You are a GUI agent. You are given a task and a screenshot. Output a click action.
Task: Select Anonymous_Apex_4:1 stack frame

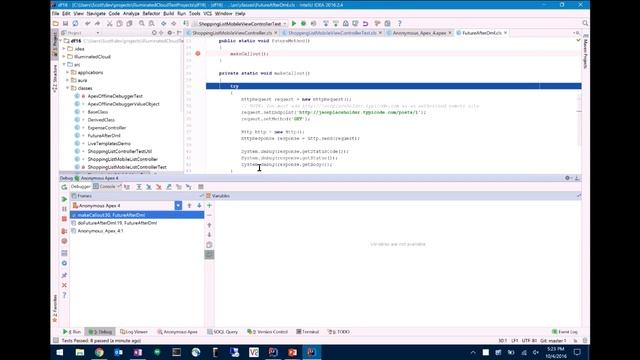point(100,231)
